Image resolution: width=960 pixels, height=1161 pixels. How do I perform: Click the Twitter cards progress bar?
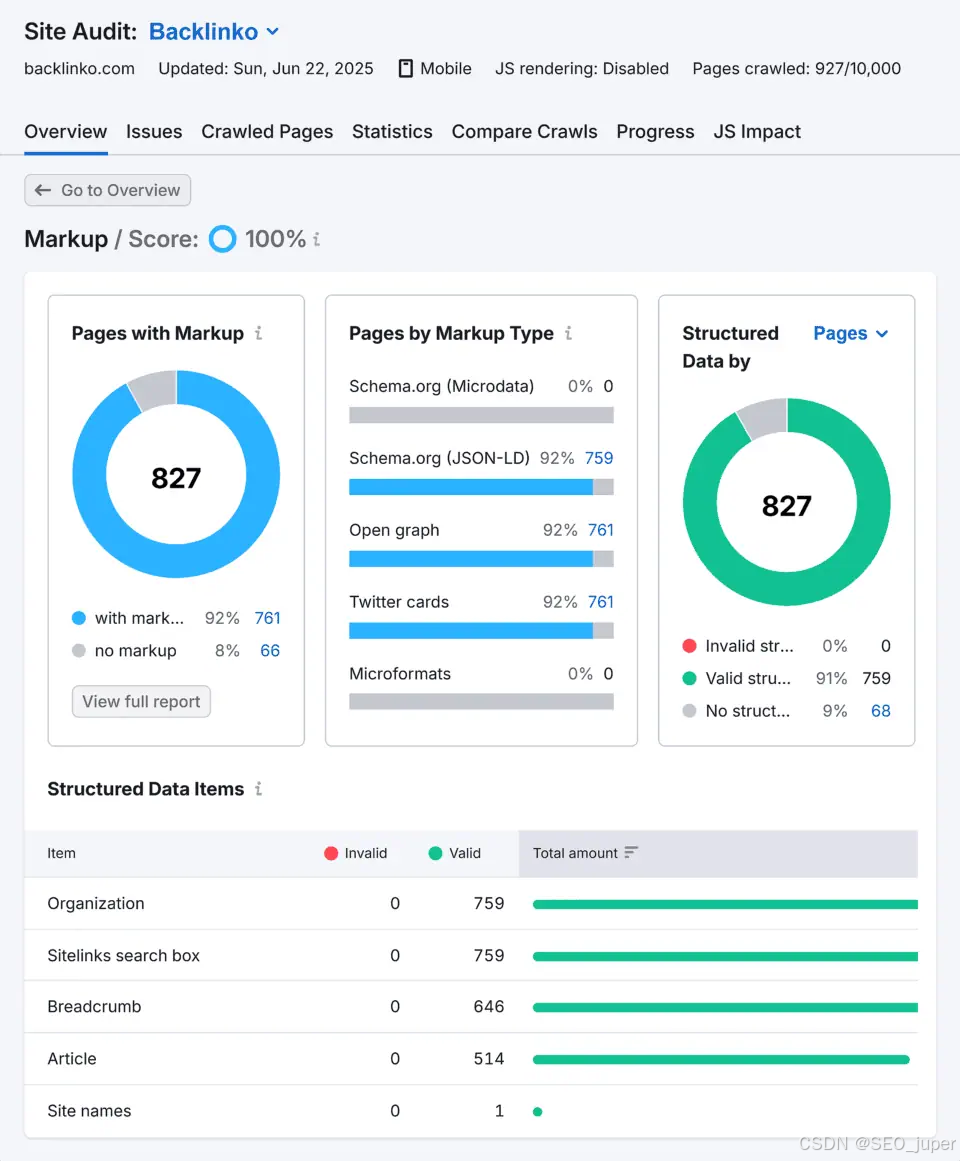click(x=481, y=630)
